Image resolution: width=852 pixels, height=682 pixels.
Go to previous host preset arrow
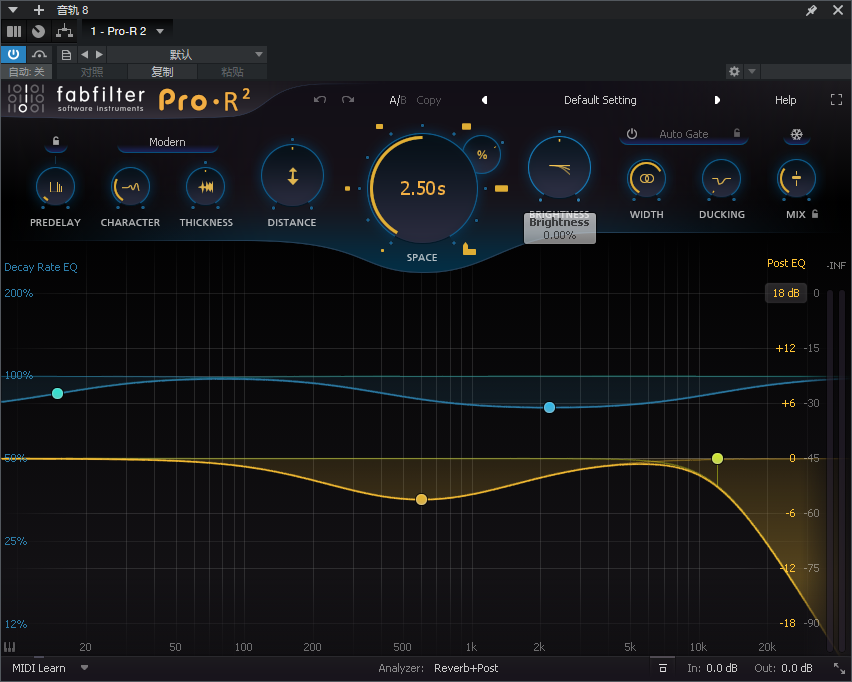tap(84, 54)
